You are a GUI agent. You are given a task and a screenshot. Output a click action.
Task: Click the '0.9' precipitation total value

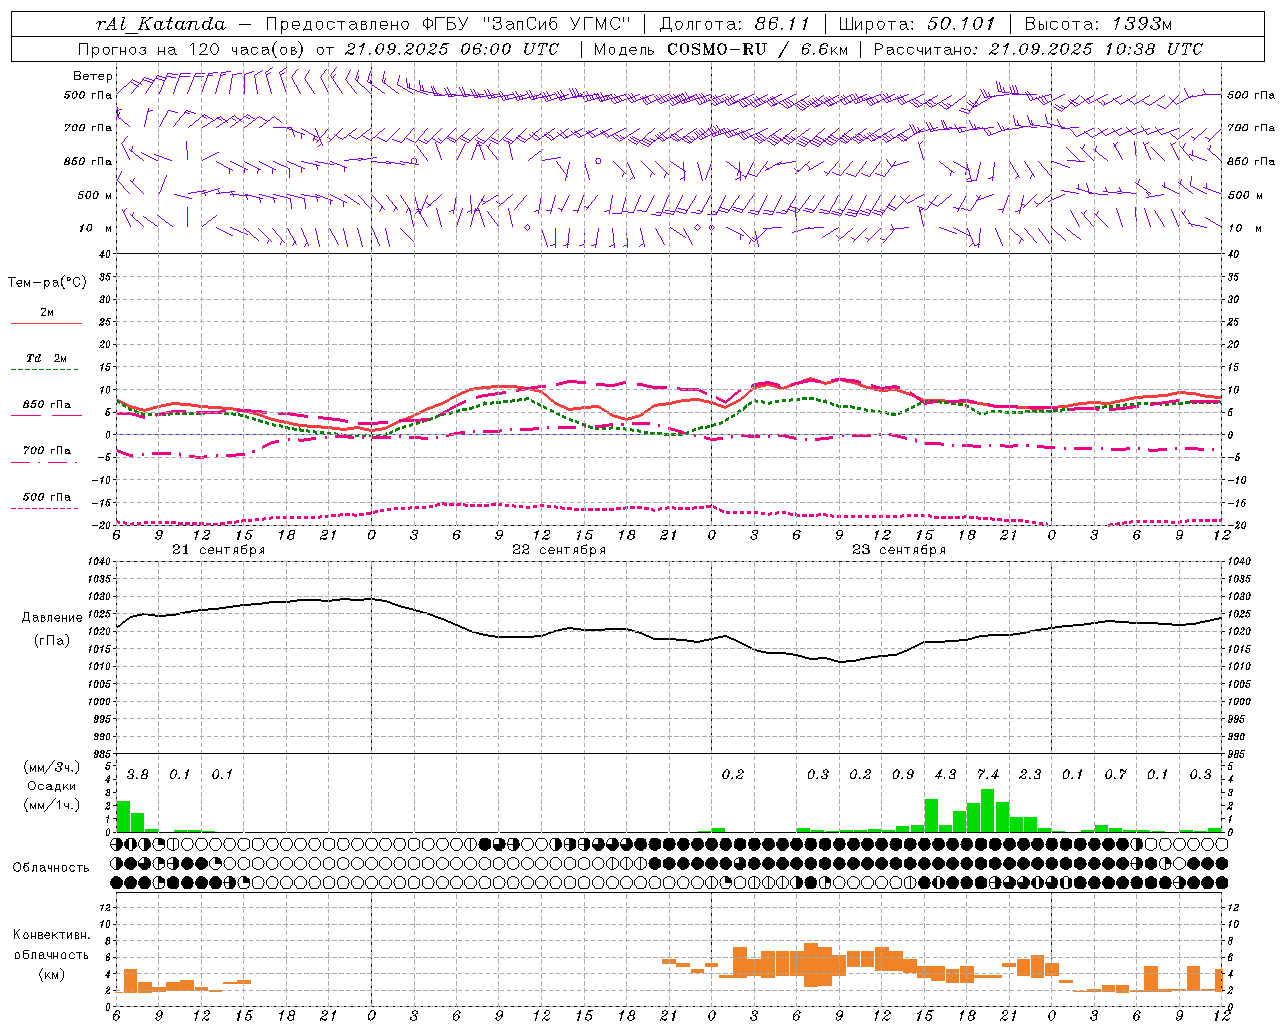coord(903,775)
